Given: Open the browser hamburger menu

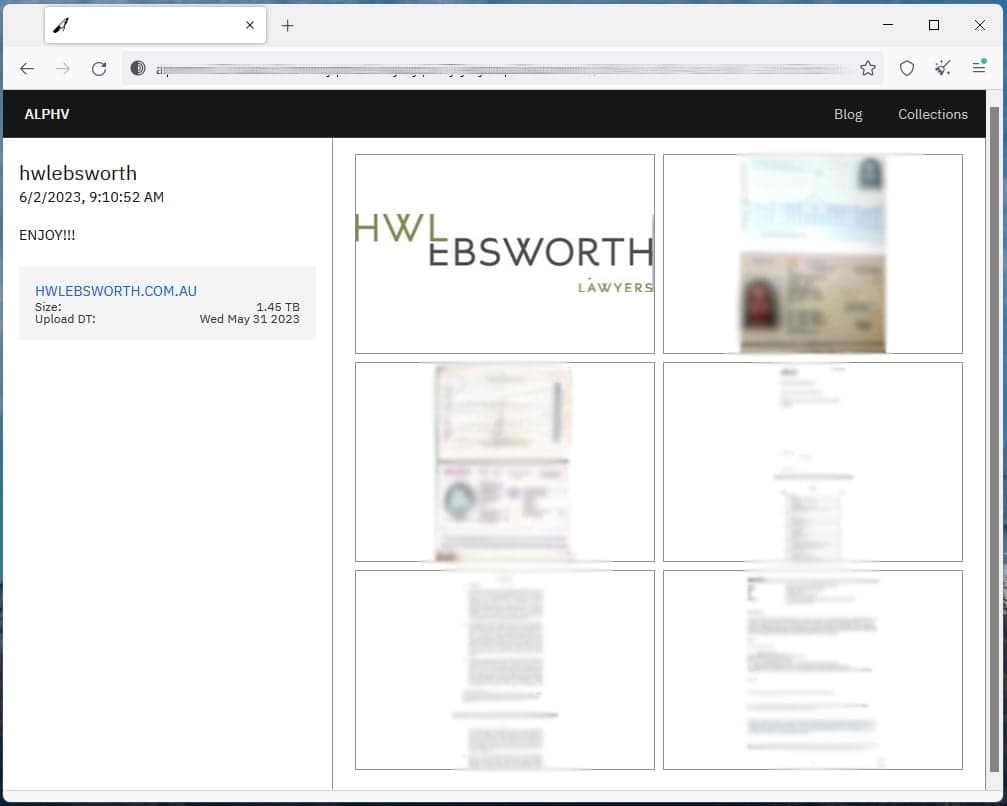Looking at the screenshot, I should [x=977, y=68].
